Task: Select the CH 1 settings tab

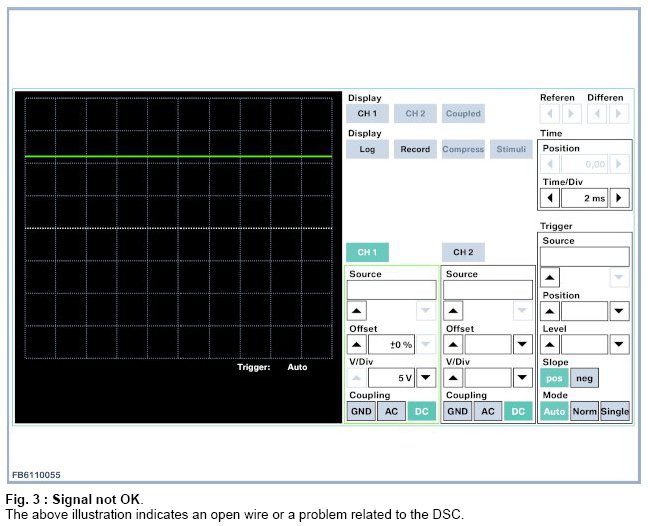Action: click(367, 252)
